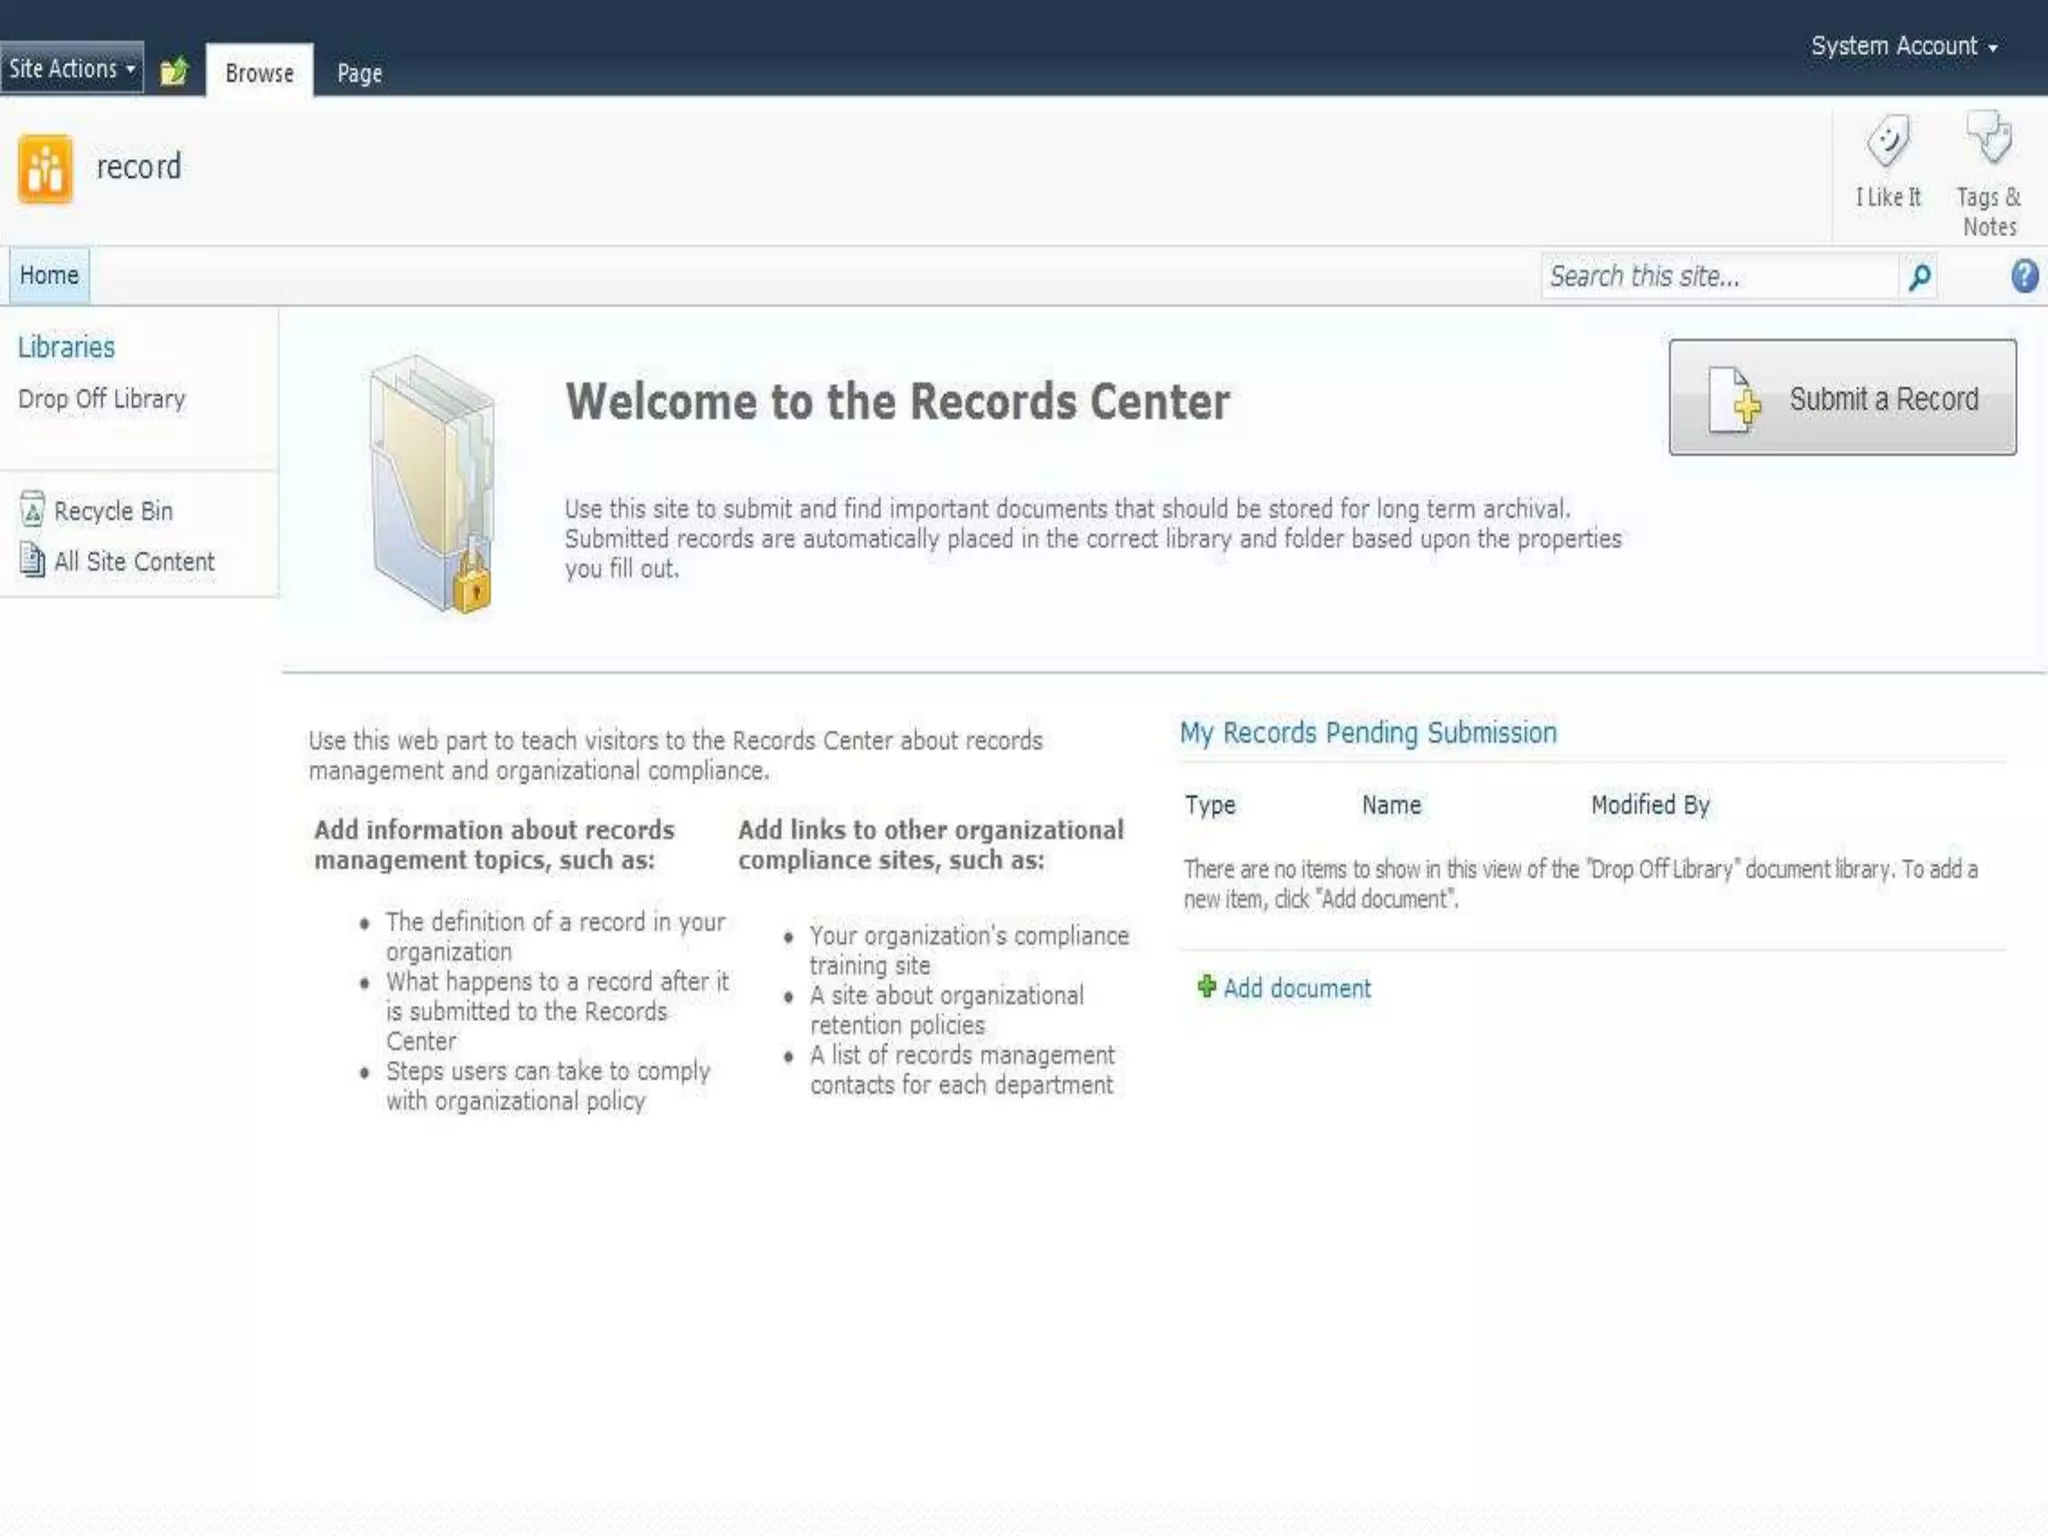Click the Navigate Up folder icon
2048x1536 pixels.
pyautogui.click(x=174, y=72)
